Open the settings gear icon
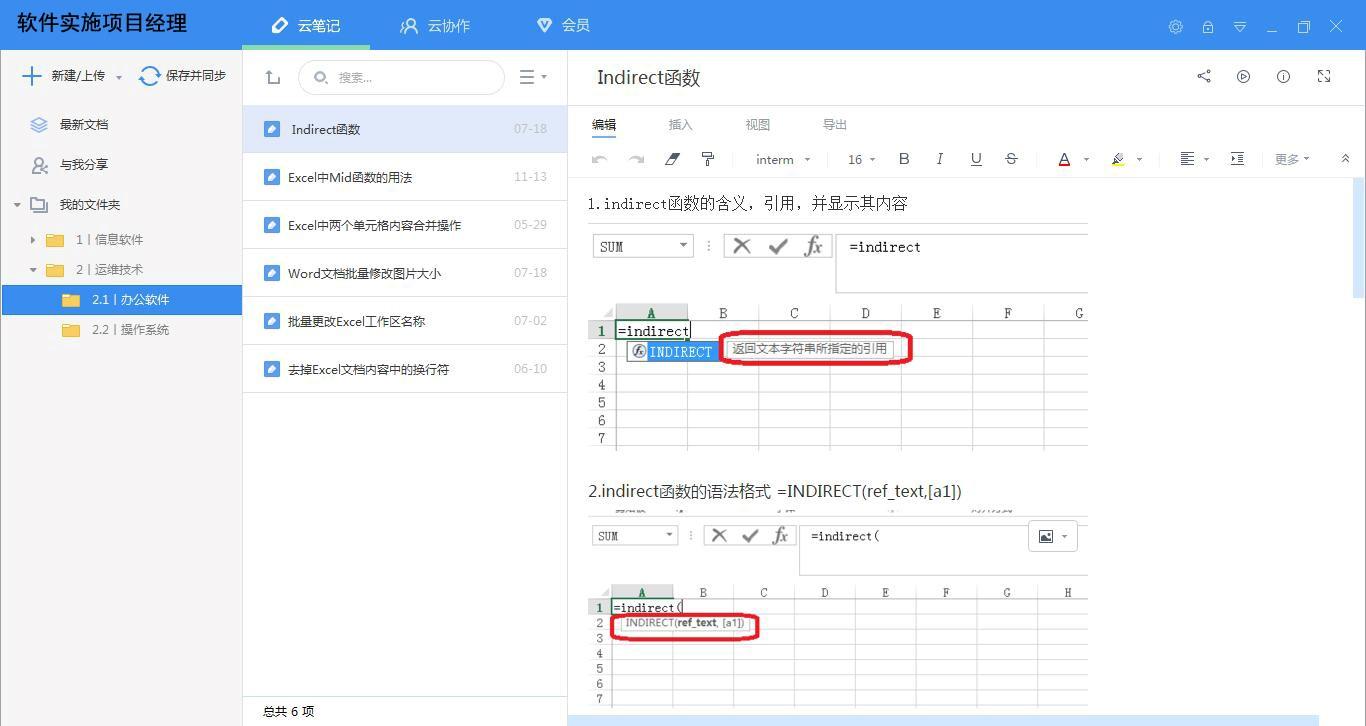 tap(1176, 27)
